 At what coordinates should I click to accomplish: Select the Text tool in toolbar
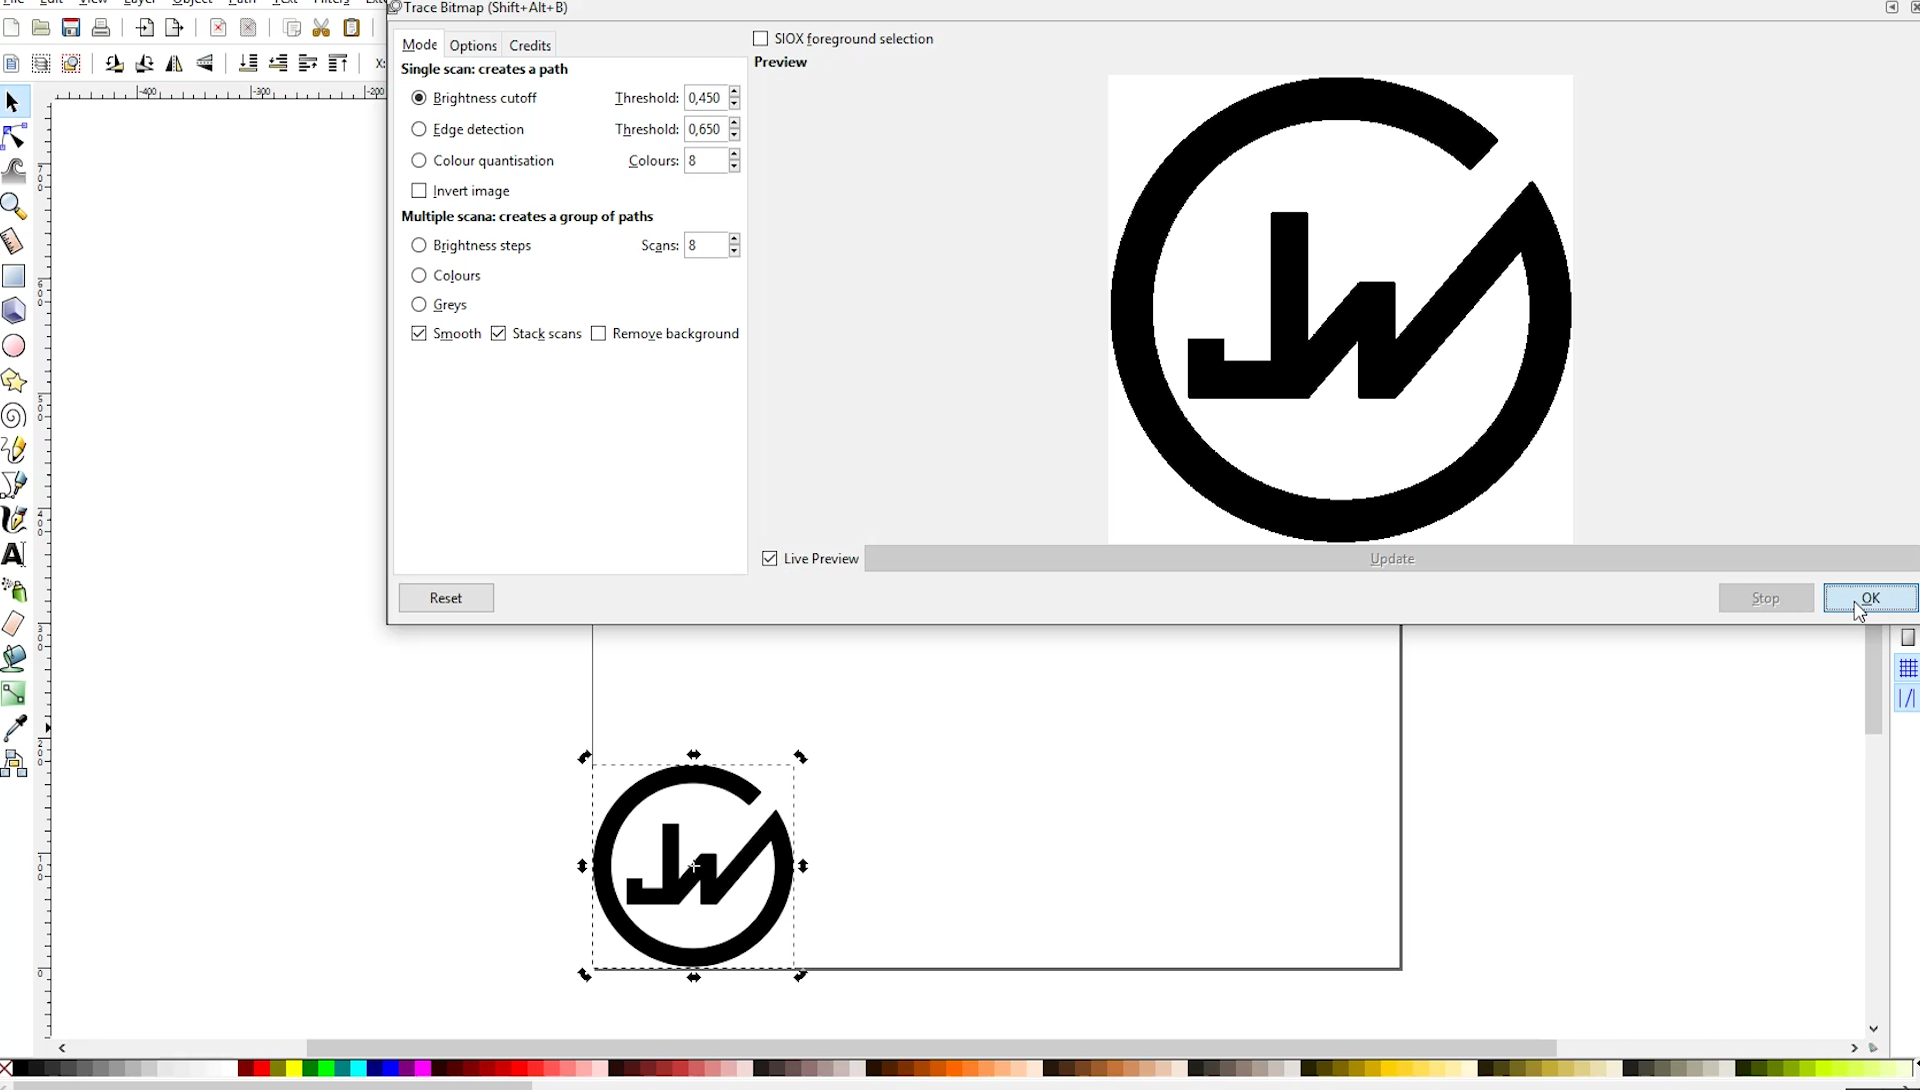pyautogui.click(x=15, y=554)
